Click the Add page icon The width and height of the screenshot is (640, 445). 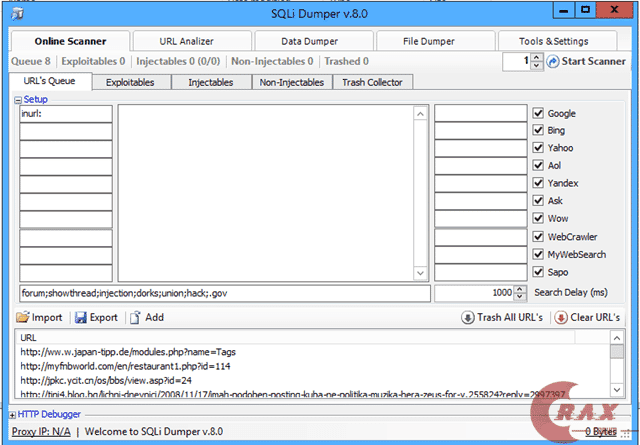[135, 318]
